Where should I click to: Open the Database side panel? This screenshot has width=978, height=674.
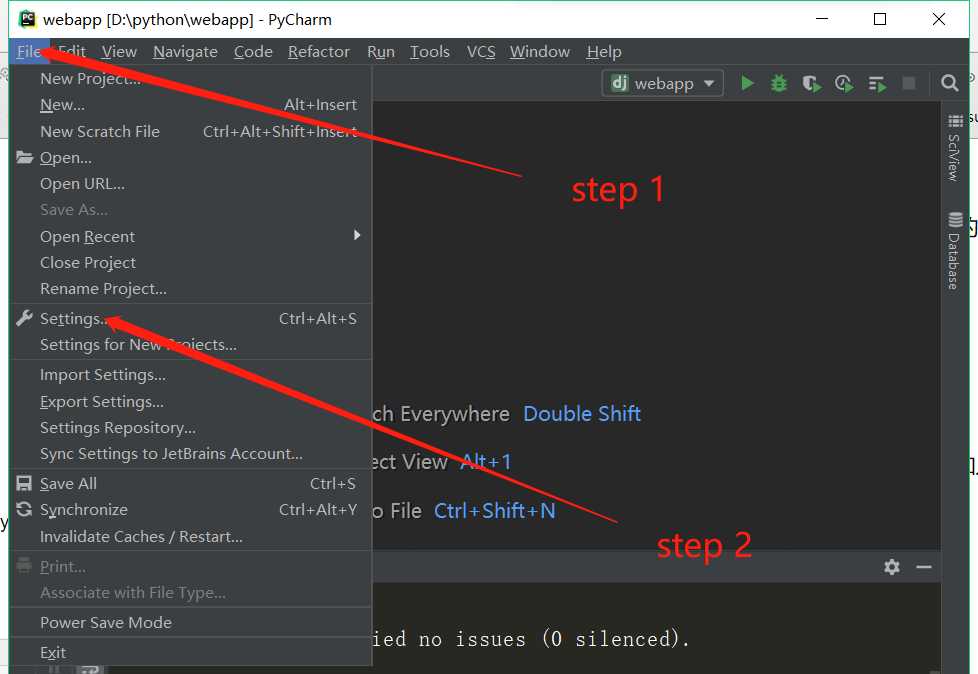pos(954,251)
